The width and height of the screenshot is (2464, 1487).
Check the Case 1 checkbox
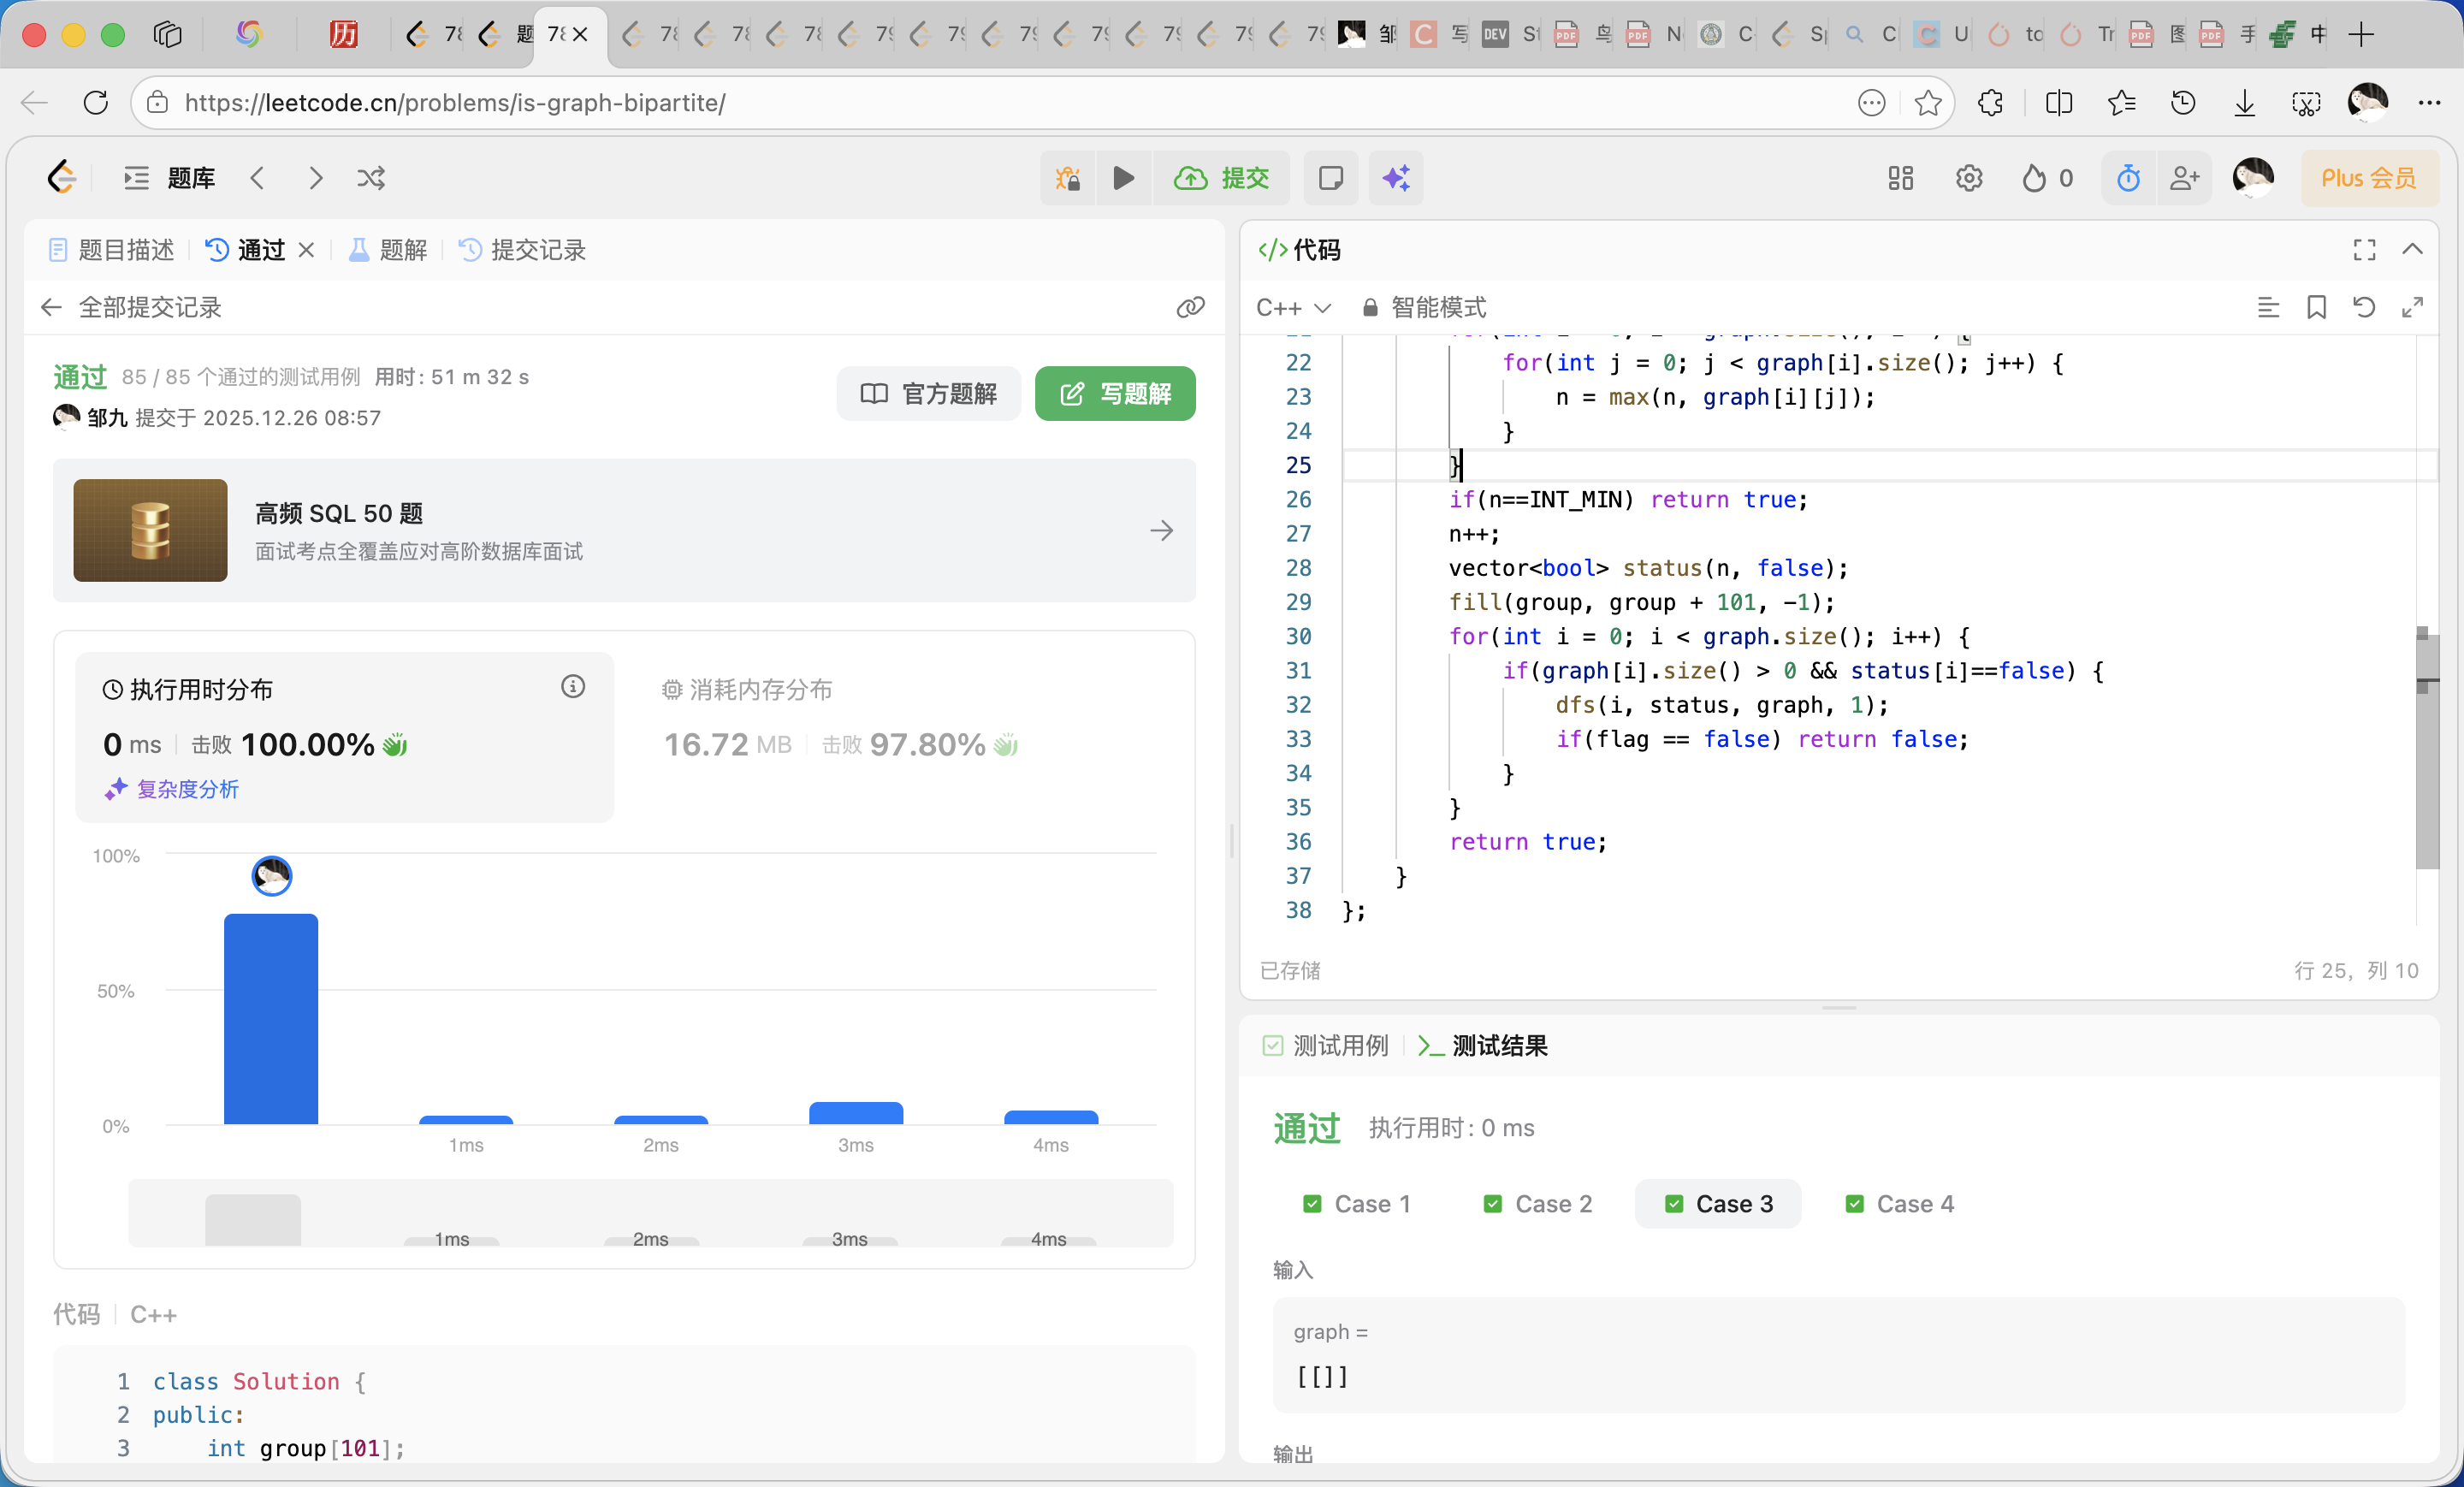[1313, 1204]
